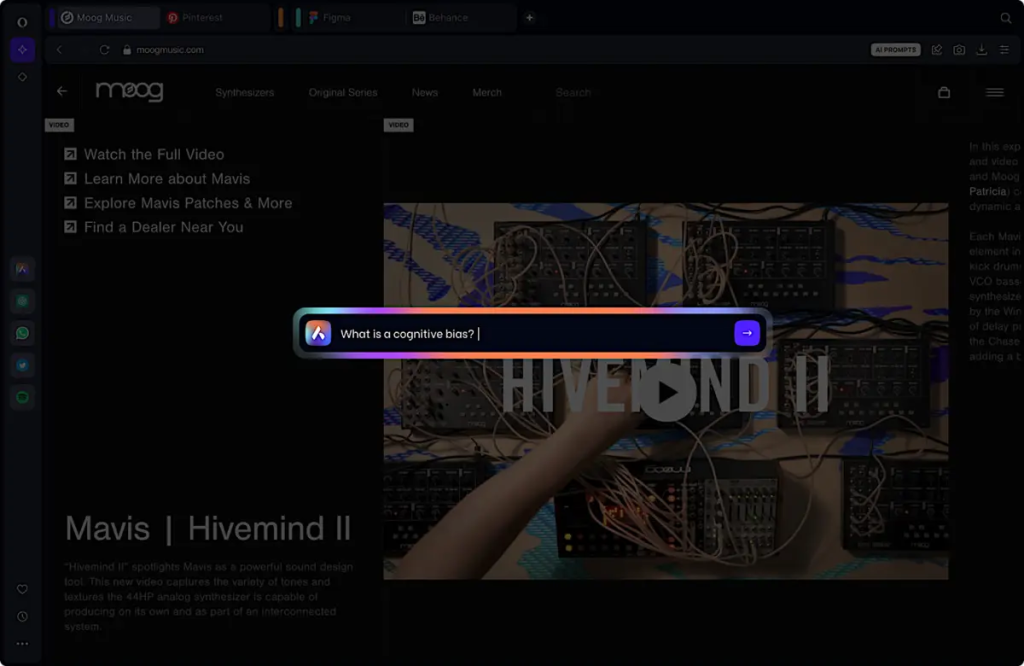Click the moogmusic.com address bar URL
This screenshot has width=1024, height=666.
click(x=170, y=50)
